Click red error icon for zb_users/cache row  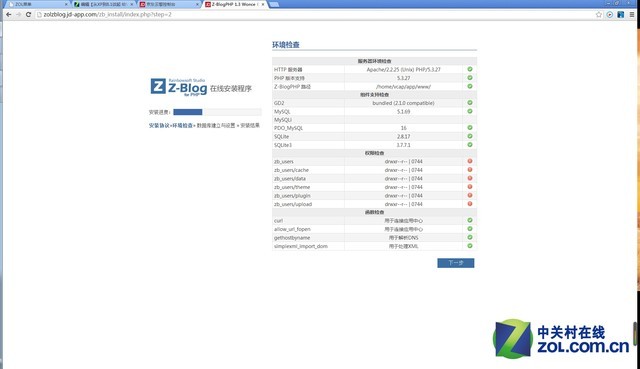(x=470, y=170)
